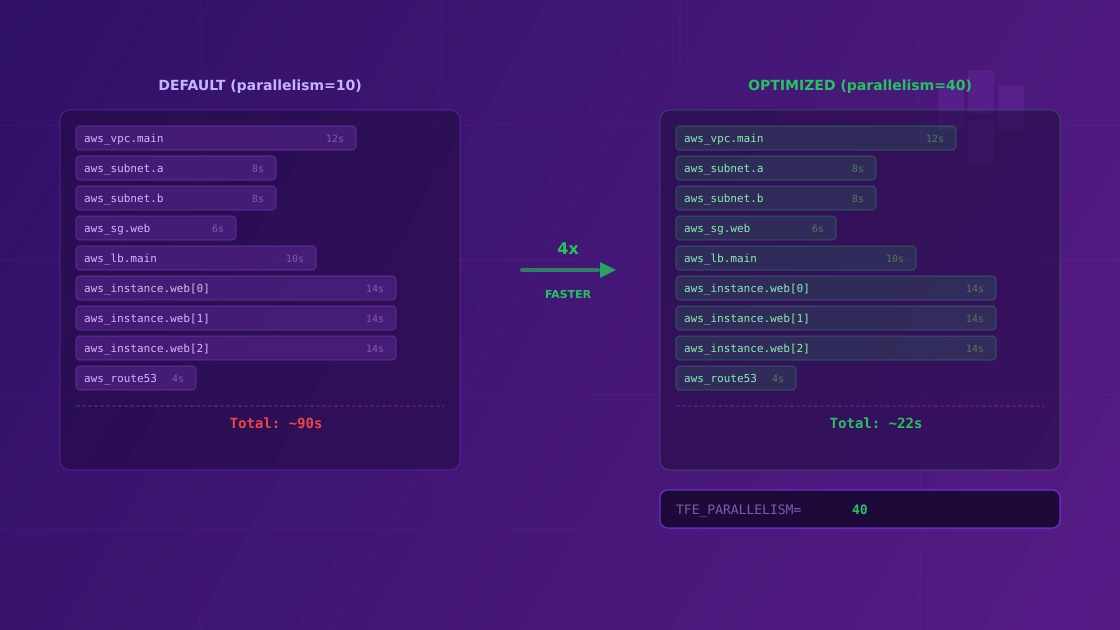Select the aws_lb.main bar in the OPTIMIZED column
The image size is (1120, 630).
(795, 258)
